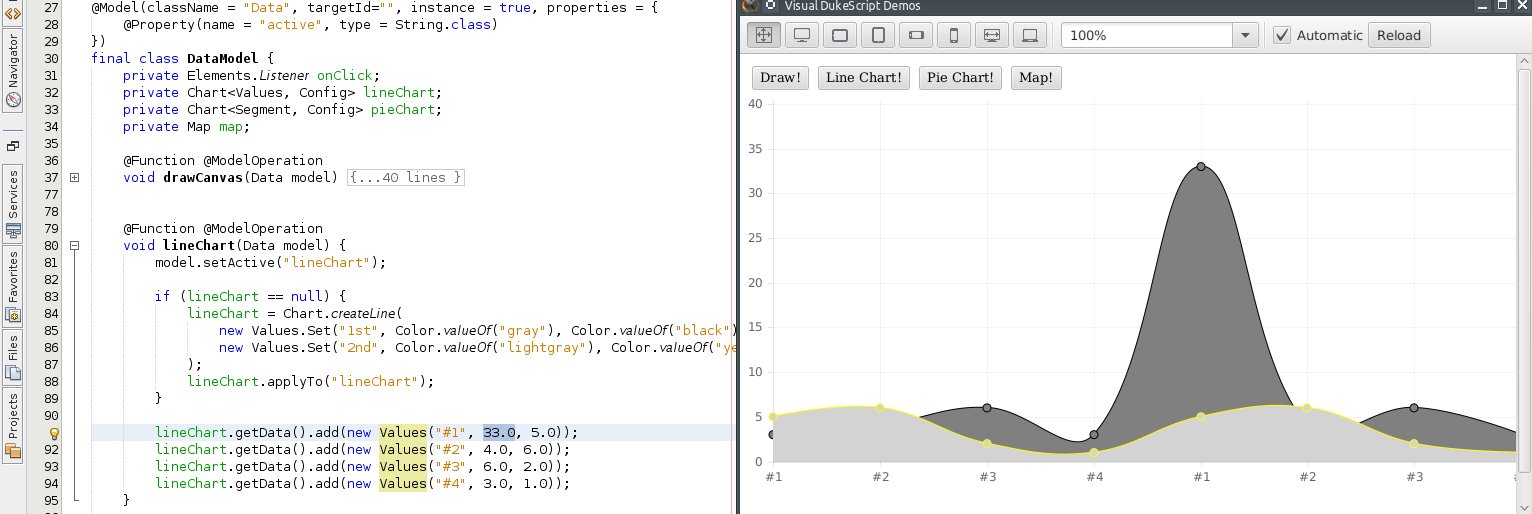Click the collapsed "{...40 lines }" code placeholder
The height and width of the screenshot is (514, 1532).
[x=406, y=178]
